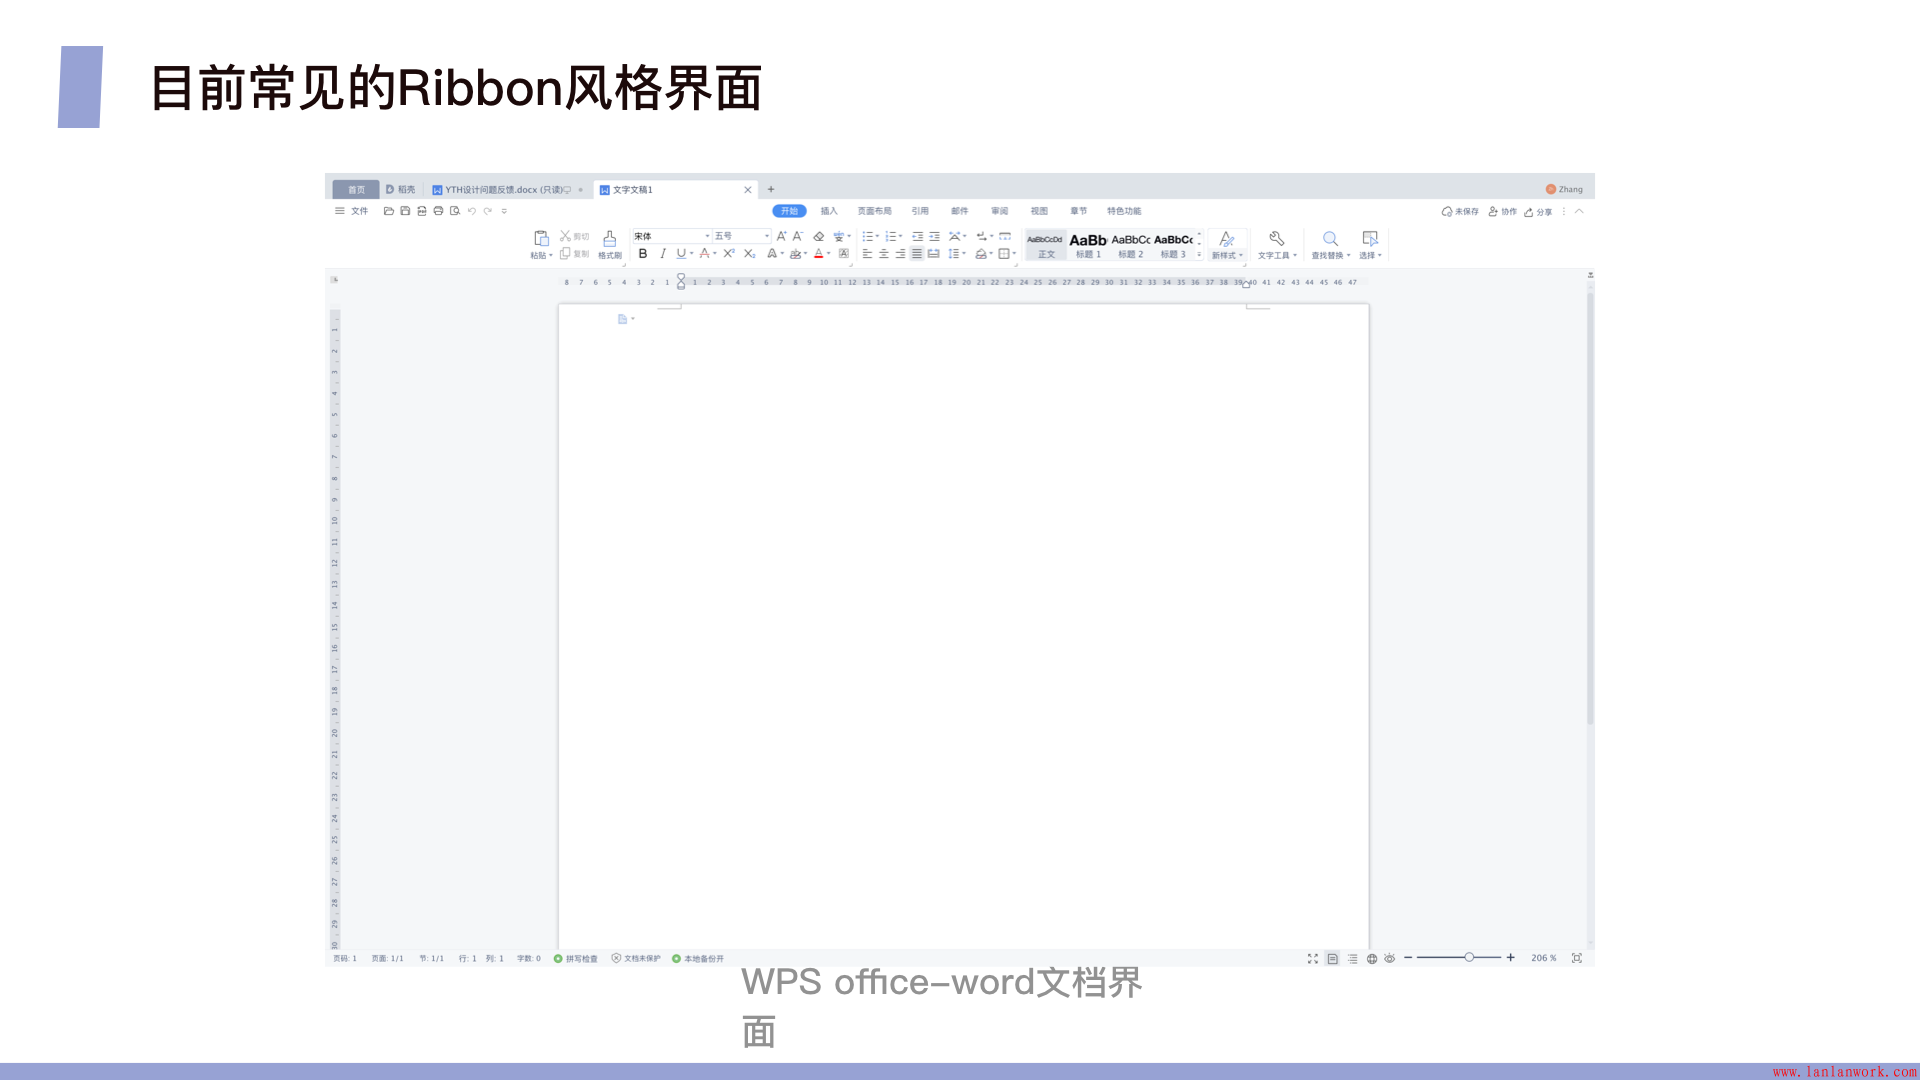Click the Save icon in the quick toolbar

(405, 211)
